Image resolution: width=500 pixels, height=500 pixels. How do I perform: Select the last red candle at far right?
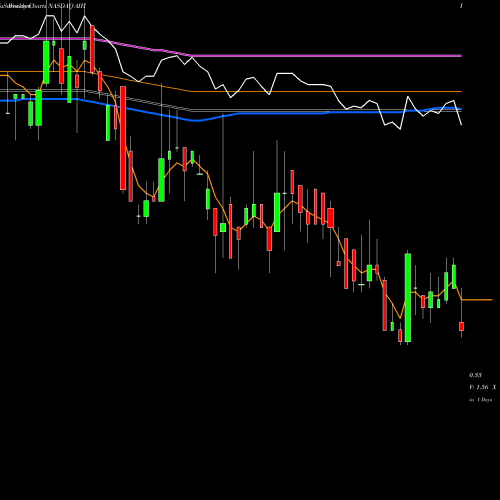tap(461, 326)
